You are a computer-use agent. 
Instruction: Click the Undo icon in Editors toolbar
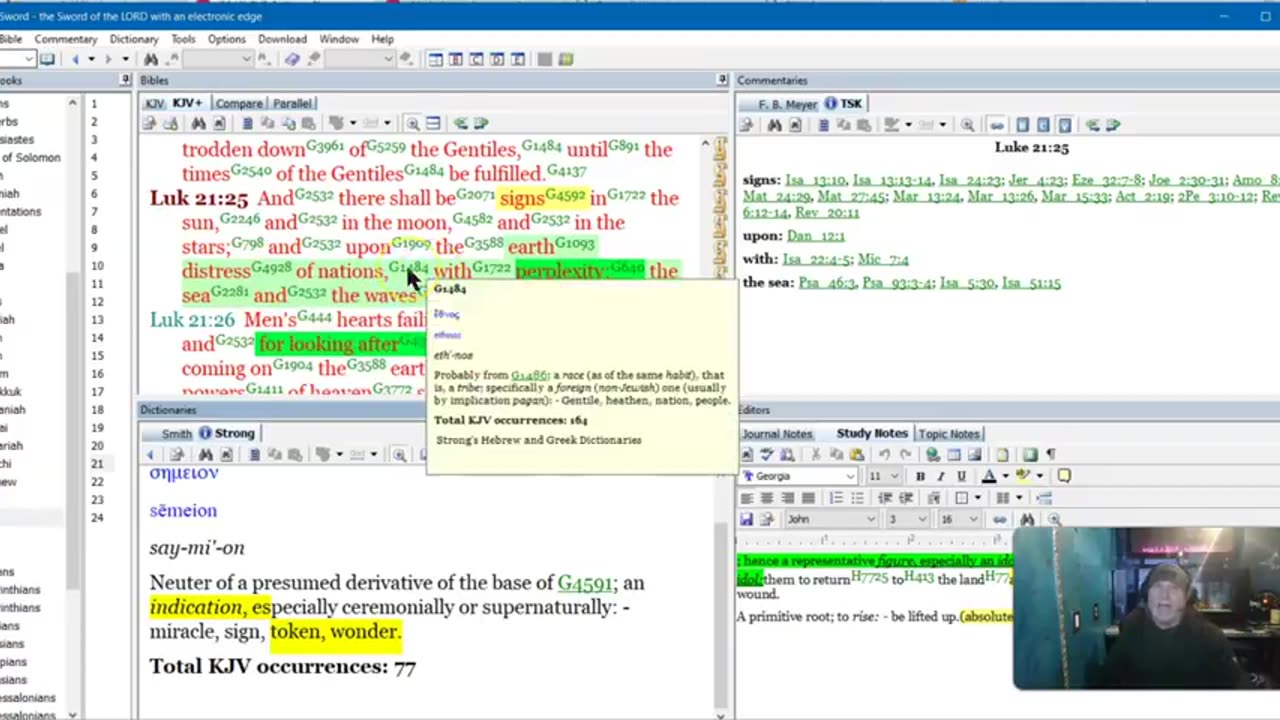[885, 455]
